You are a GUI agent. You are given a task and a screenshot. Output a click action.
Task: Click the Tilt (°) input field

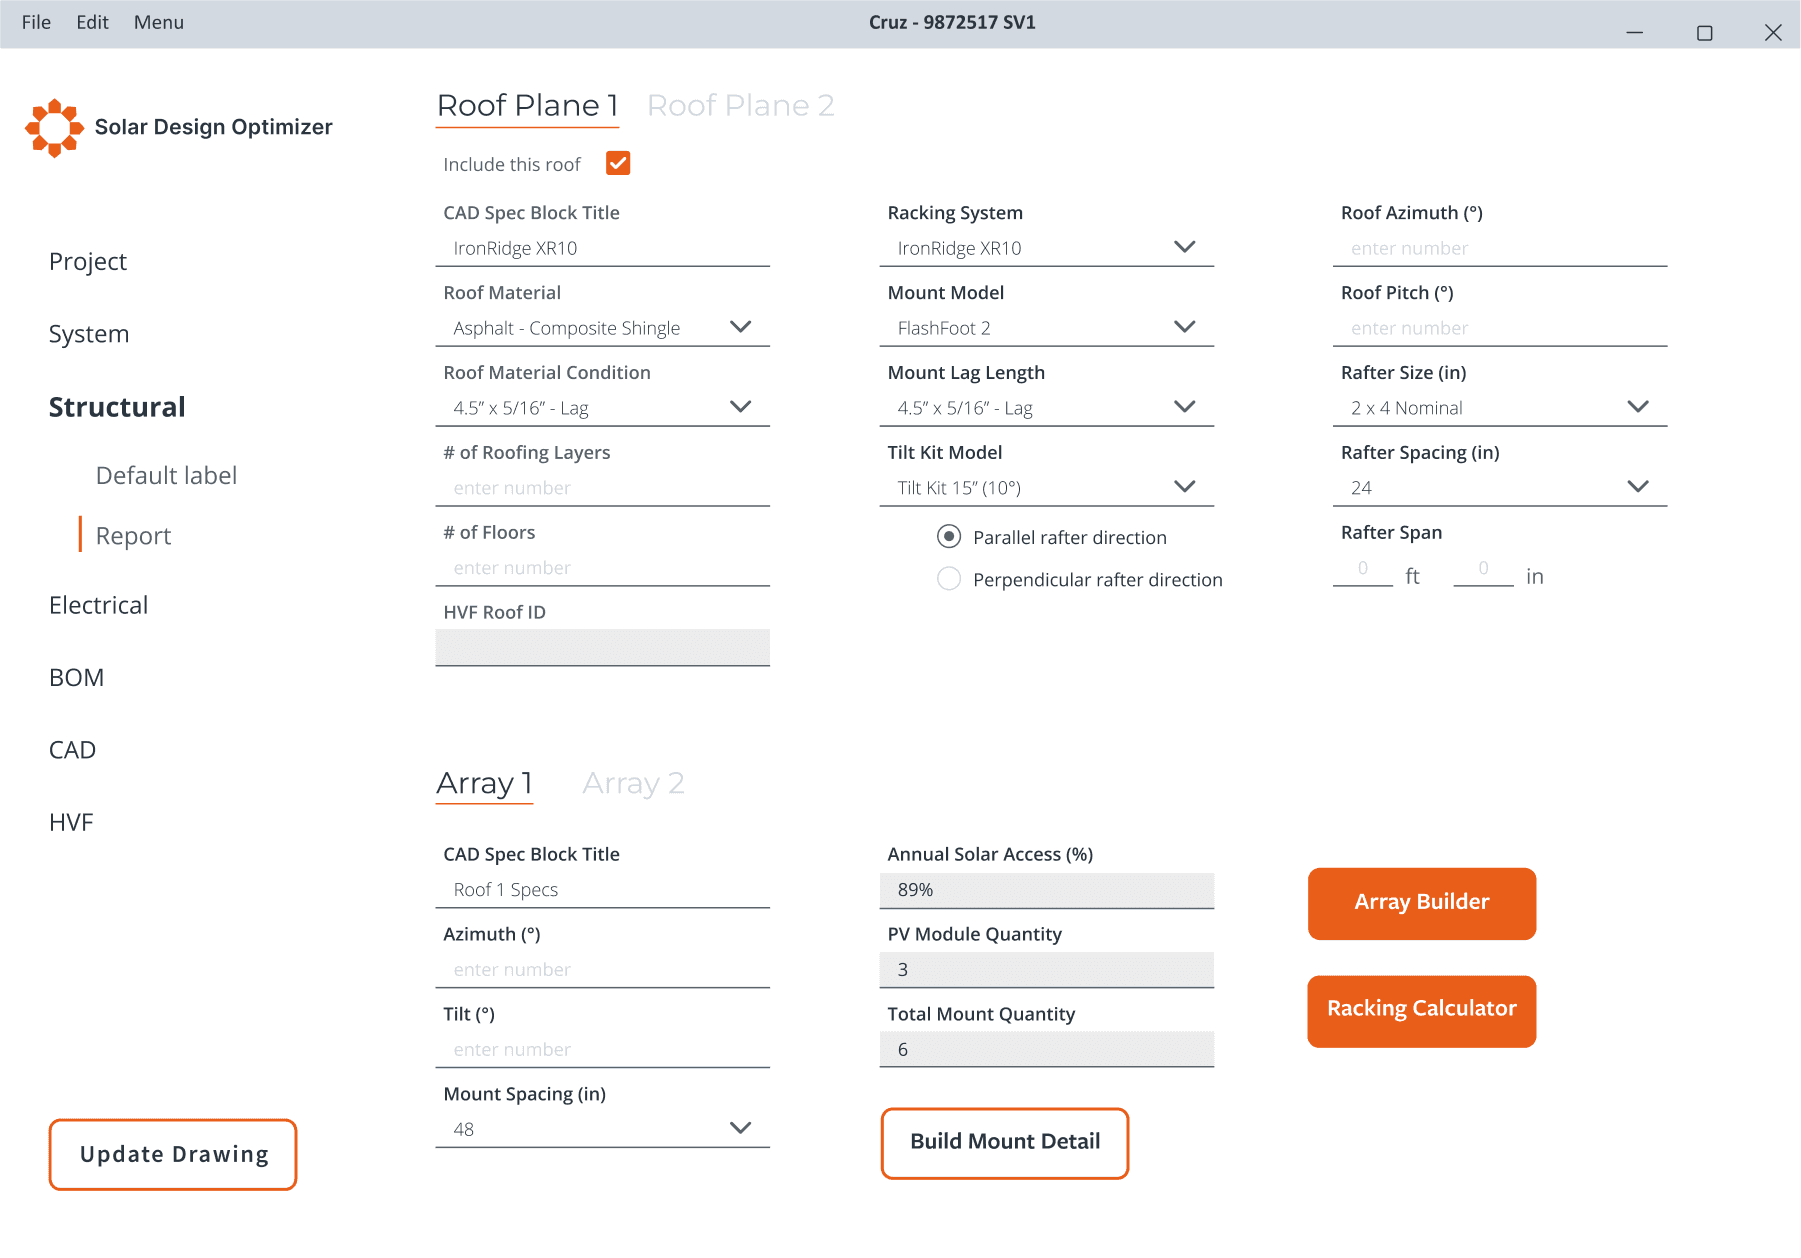click(x=602, y=1050)
